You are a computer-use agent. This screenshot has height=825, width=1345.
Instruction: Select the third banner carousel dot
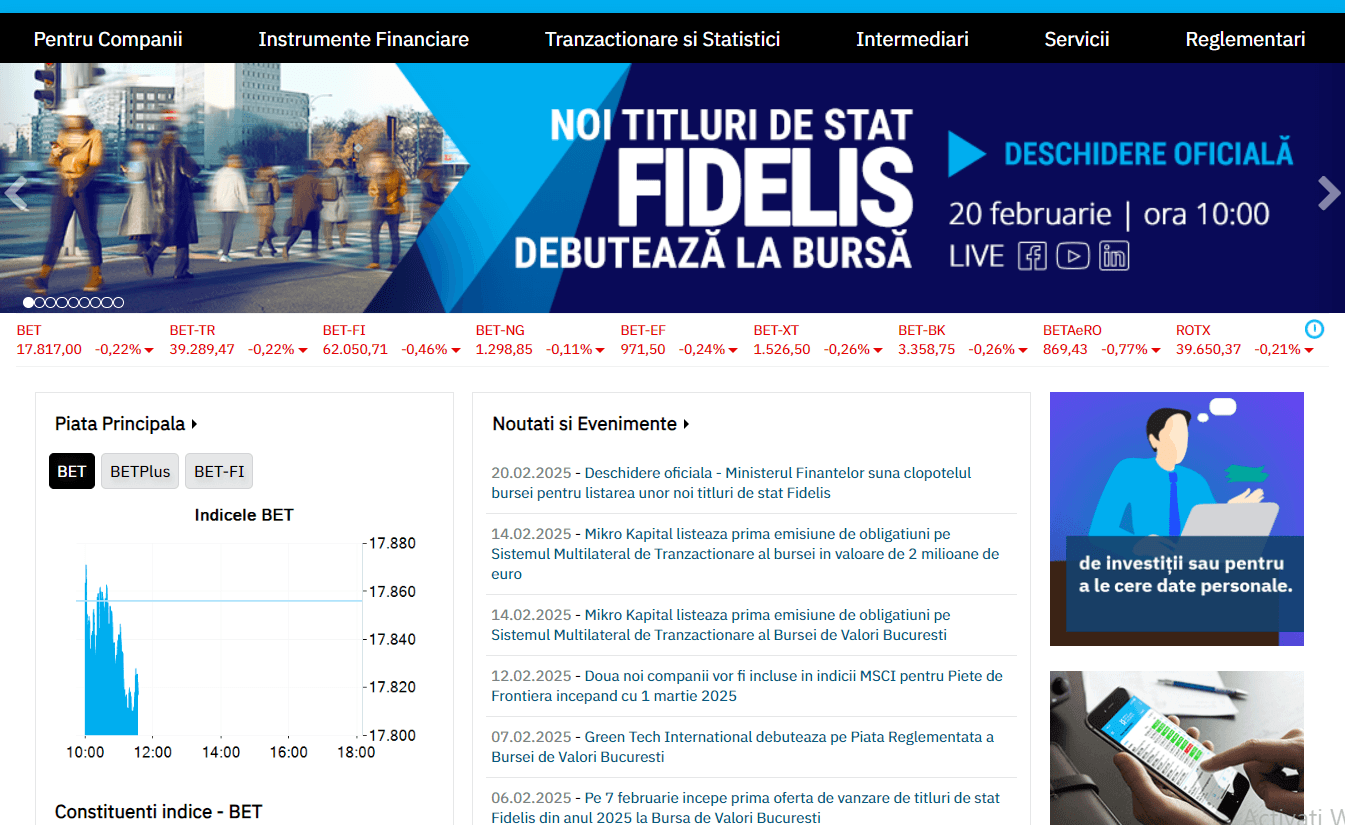point(51,302)
